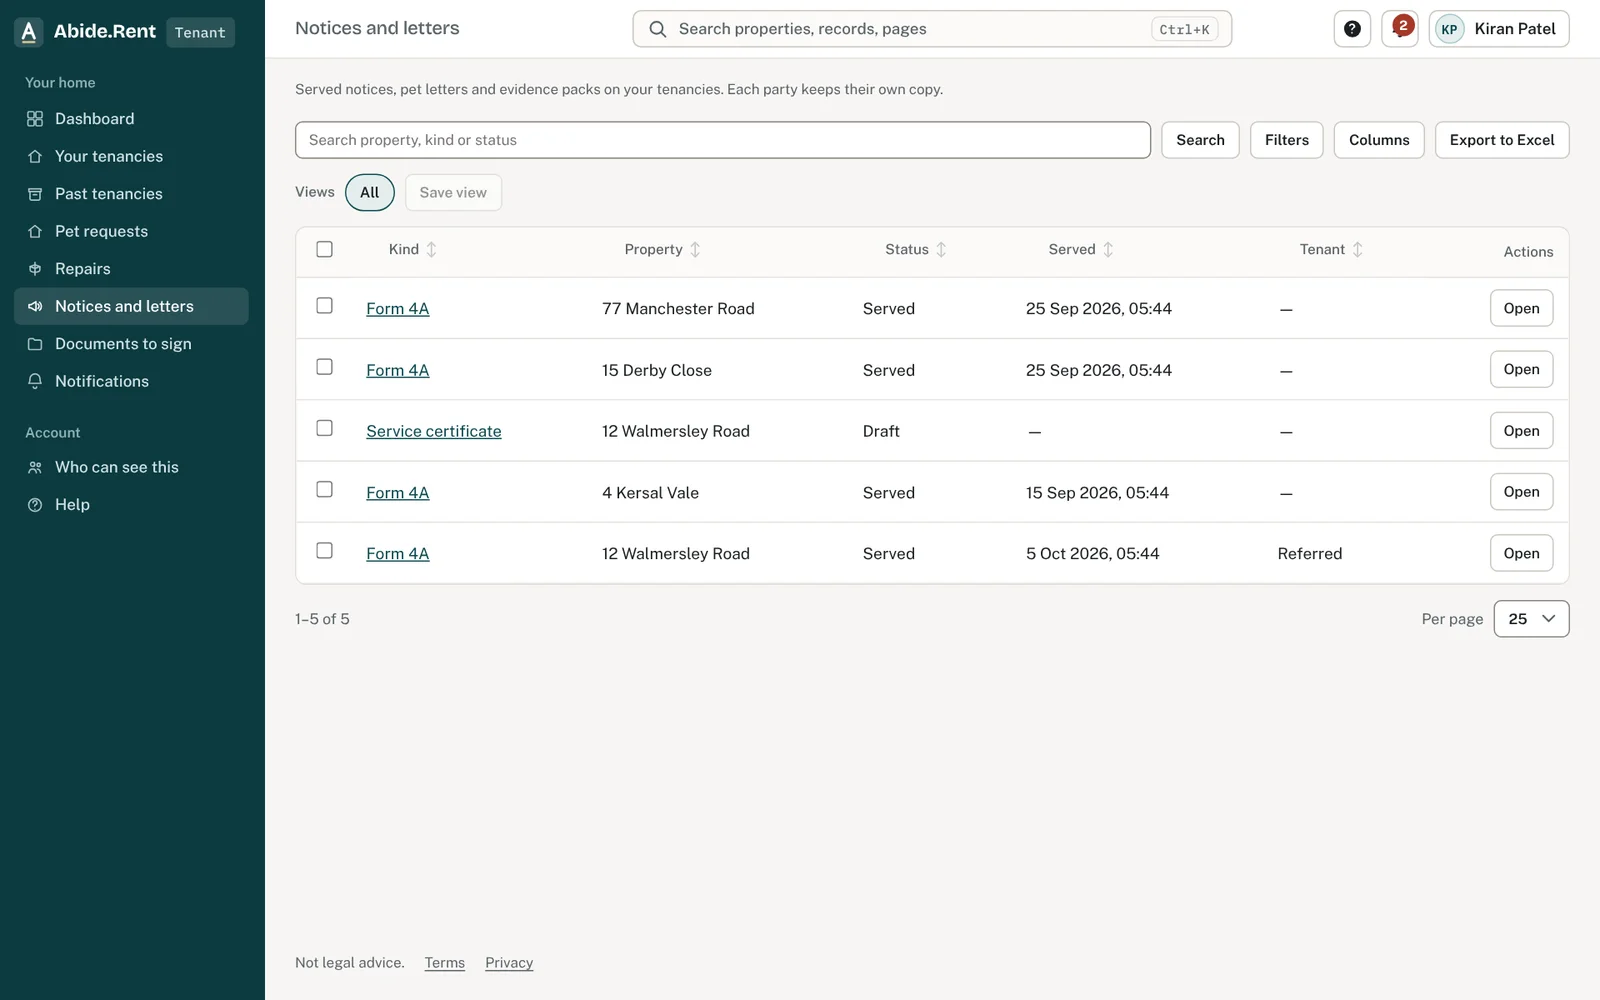Click the KP avatar icon
Viewport: 1600px width, 1000px height.
(x=1449, y=29)
